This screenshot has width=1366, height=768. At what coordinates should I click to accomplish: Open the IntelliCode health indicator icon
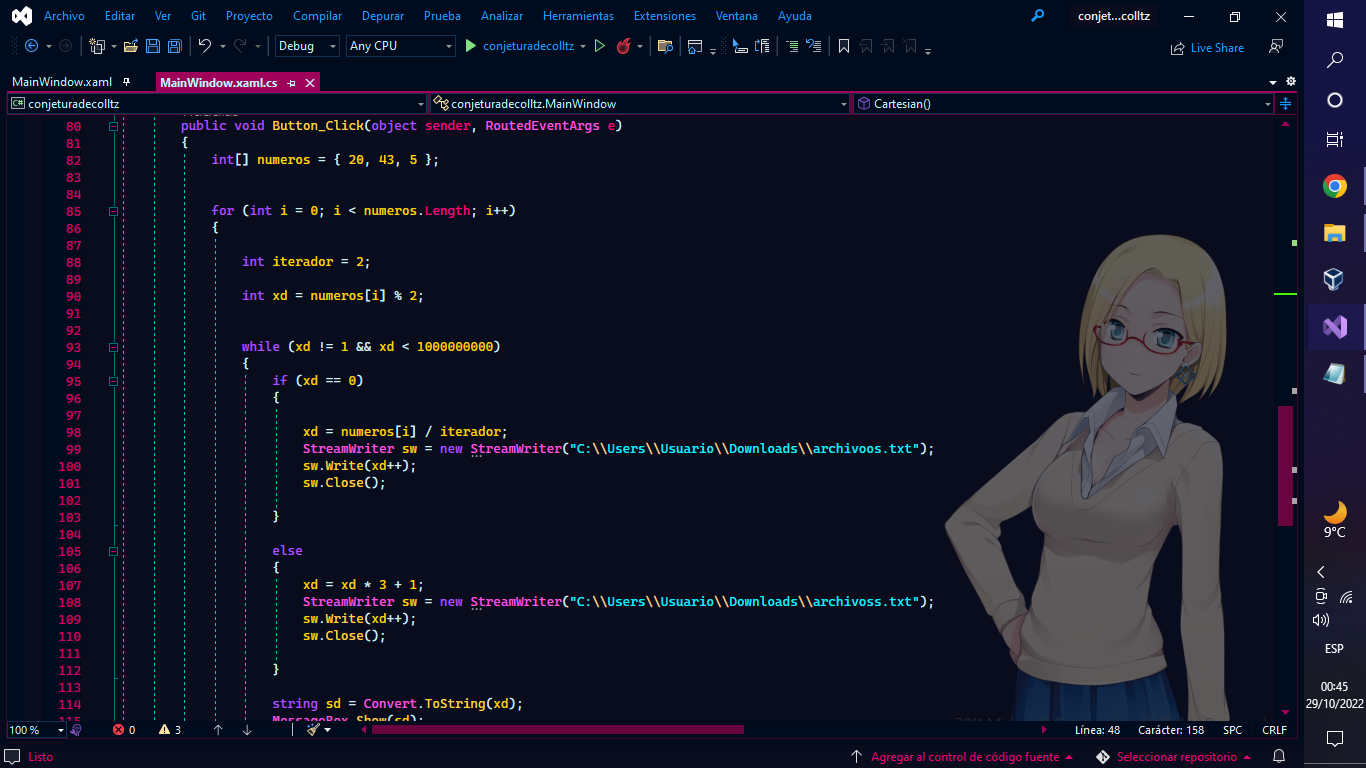pos(76,730)
